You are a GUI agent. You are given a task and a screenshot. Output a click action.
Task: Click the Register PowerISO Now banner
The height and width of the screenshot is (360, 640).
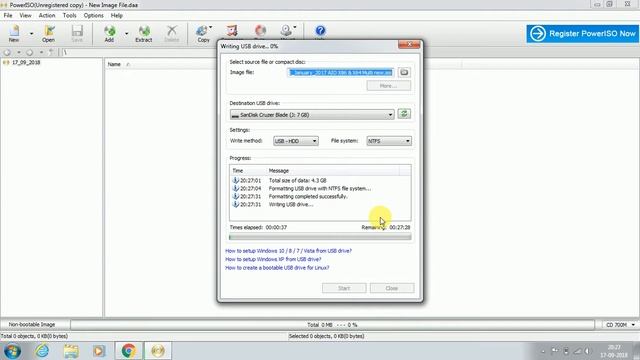(x=582, y=33)
